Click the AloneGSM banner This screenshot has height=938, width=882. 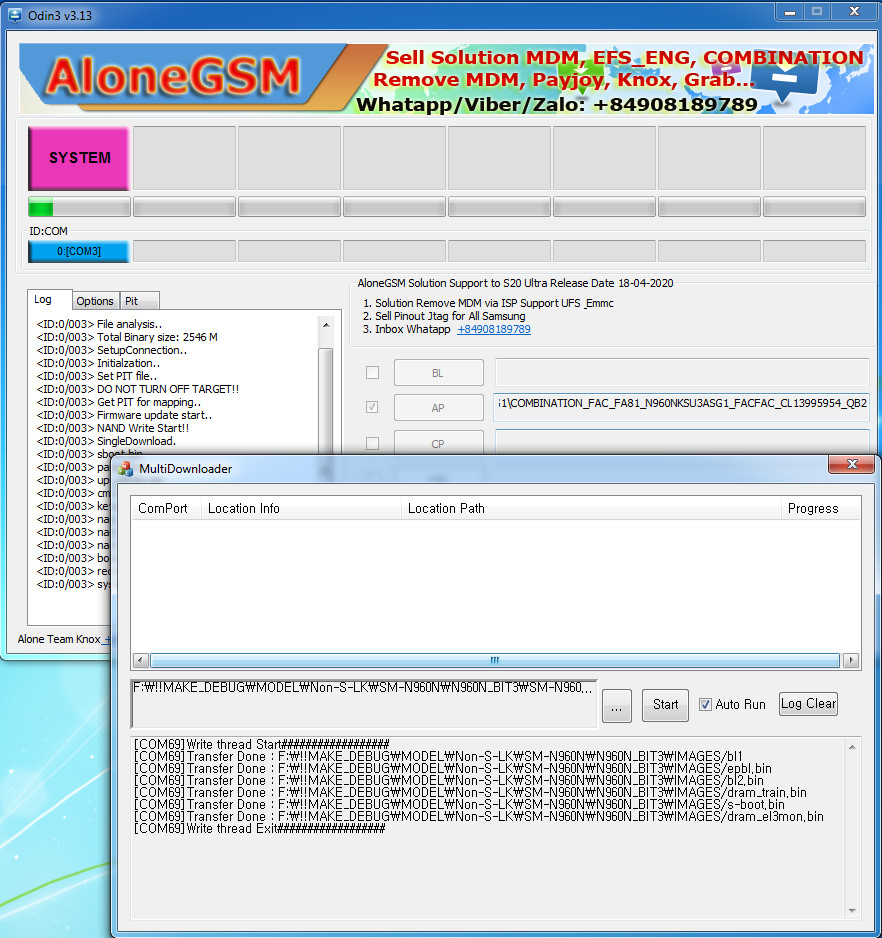tap(446, 78)
